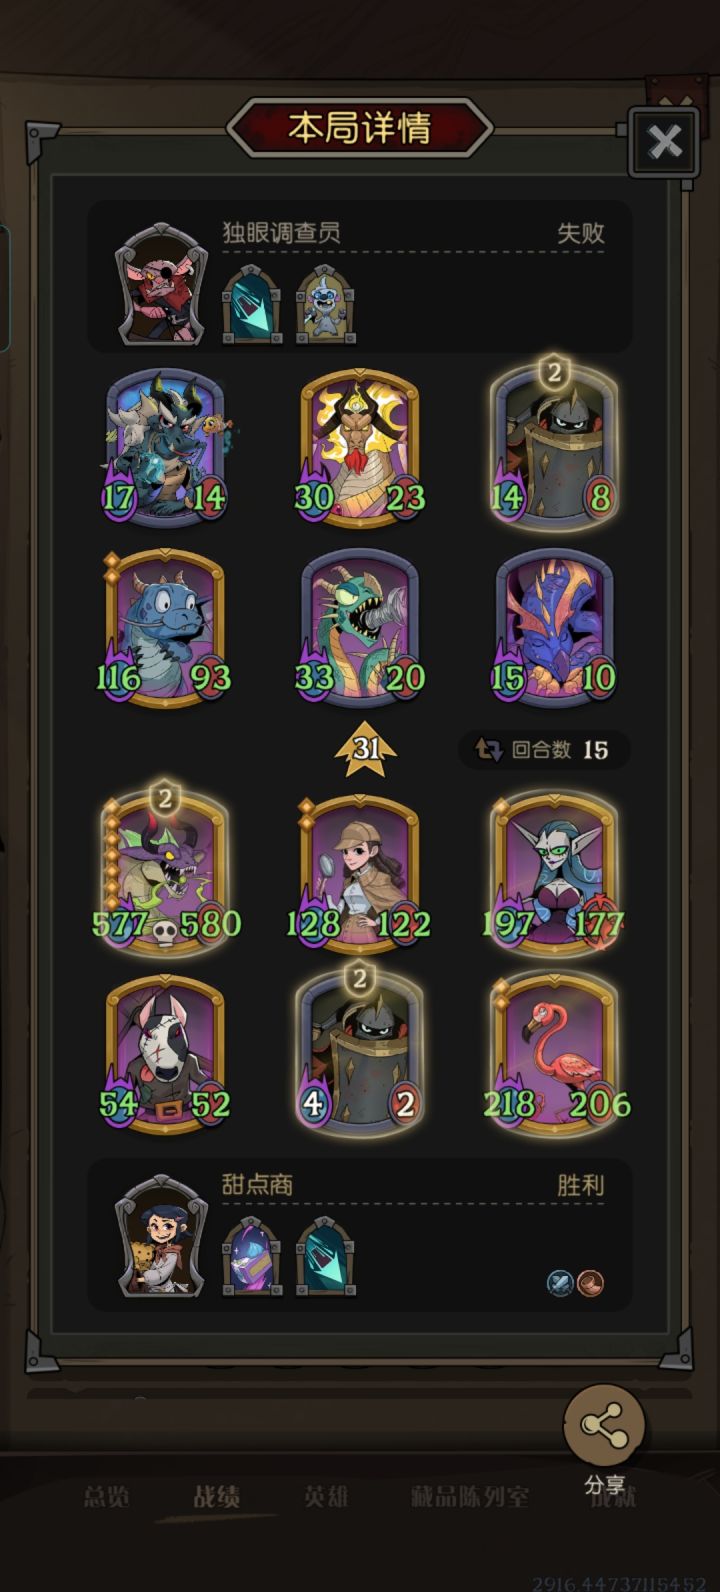Tap the 回合数 15 round counter
Image resolution: width=720 pixels, height=1592 pixels.
(545, 749)
